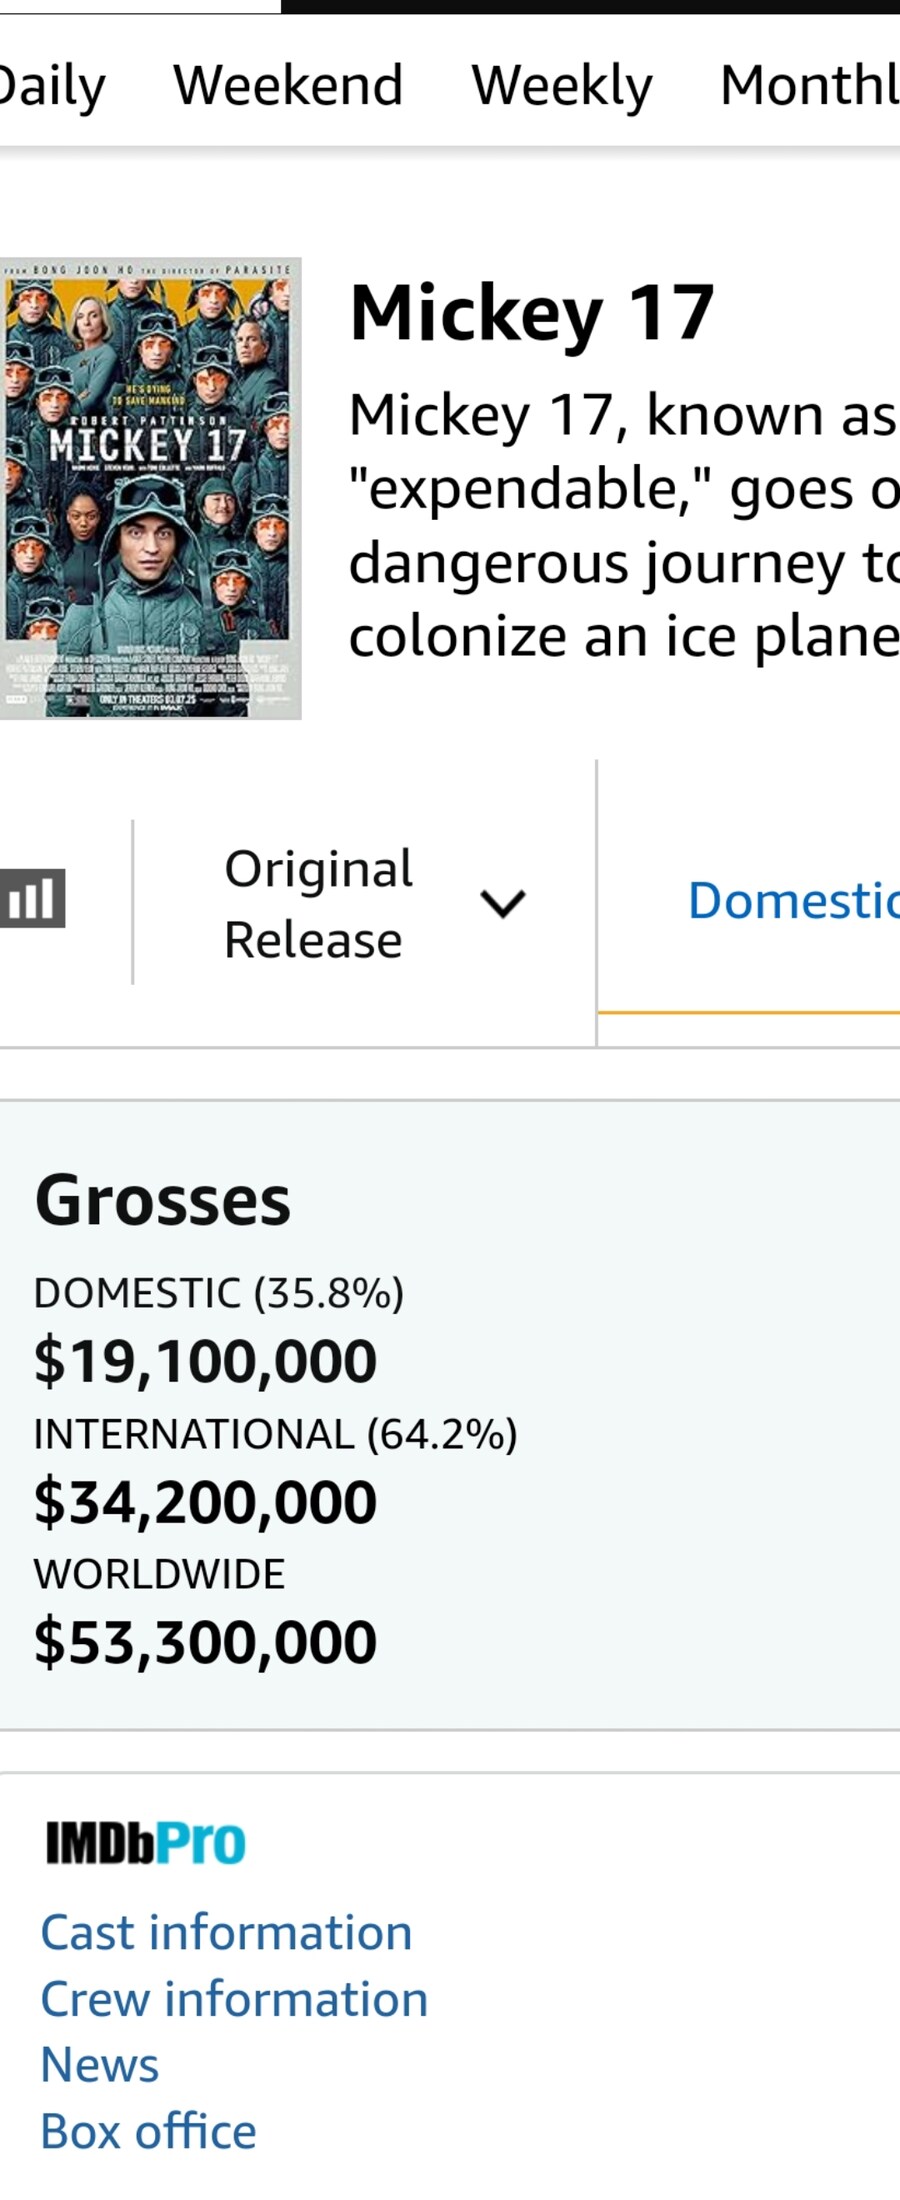Open the Cast information link
The image size is (900, 2200).
[226, 1932]
